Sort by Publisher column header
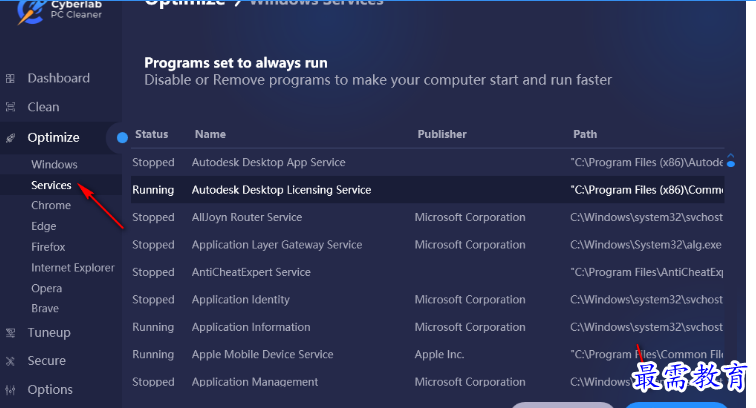This screenshot has width=756, height=408. (442, 134)
